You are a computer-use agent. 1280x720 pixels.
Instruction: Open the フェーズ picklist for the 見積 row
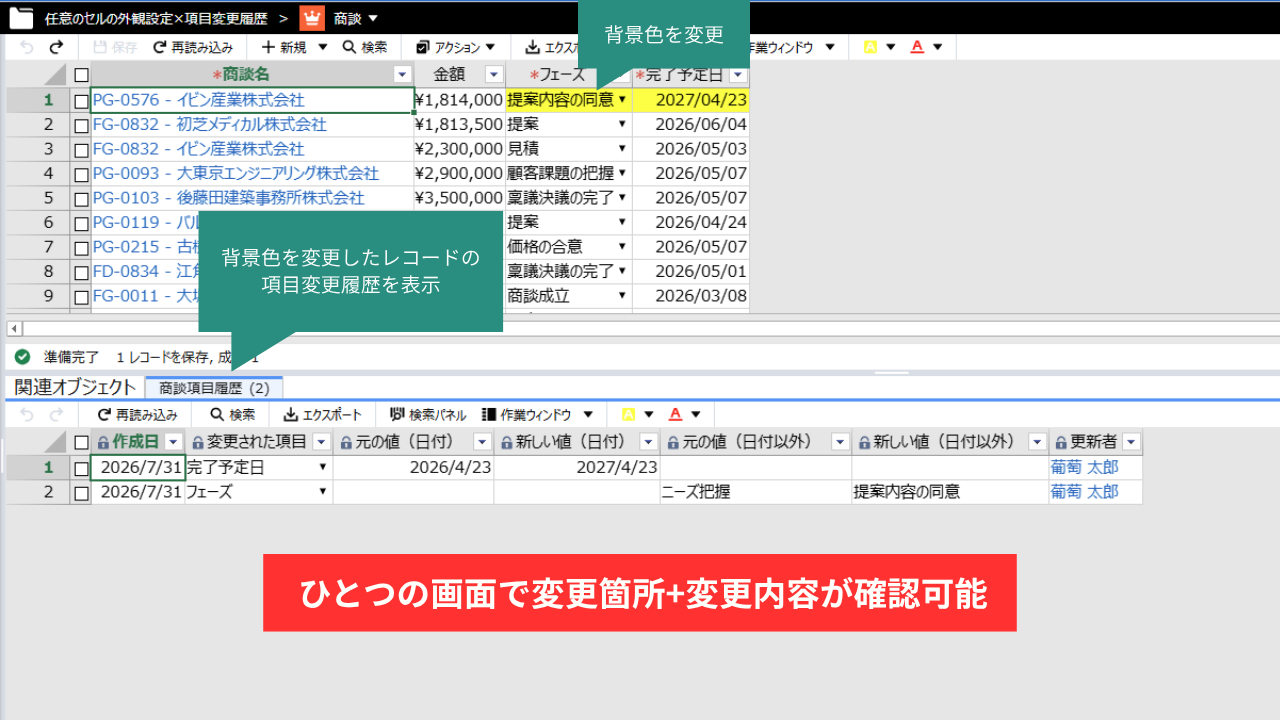point(622,149)
